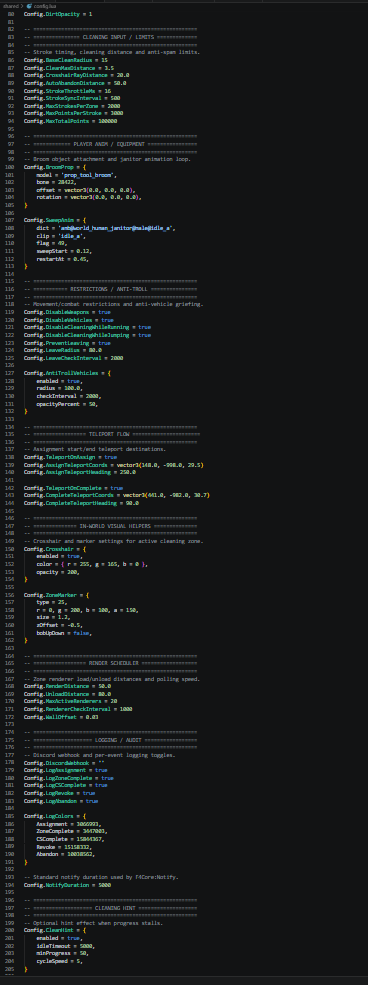Click the radius = 300.0 line
This screenshot has height=985, width=368.
point(60,388)
